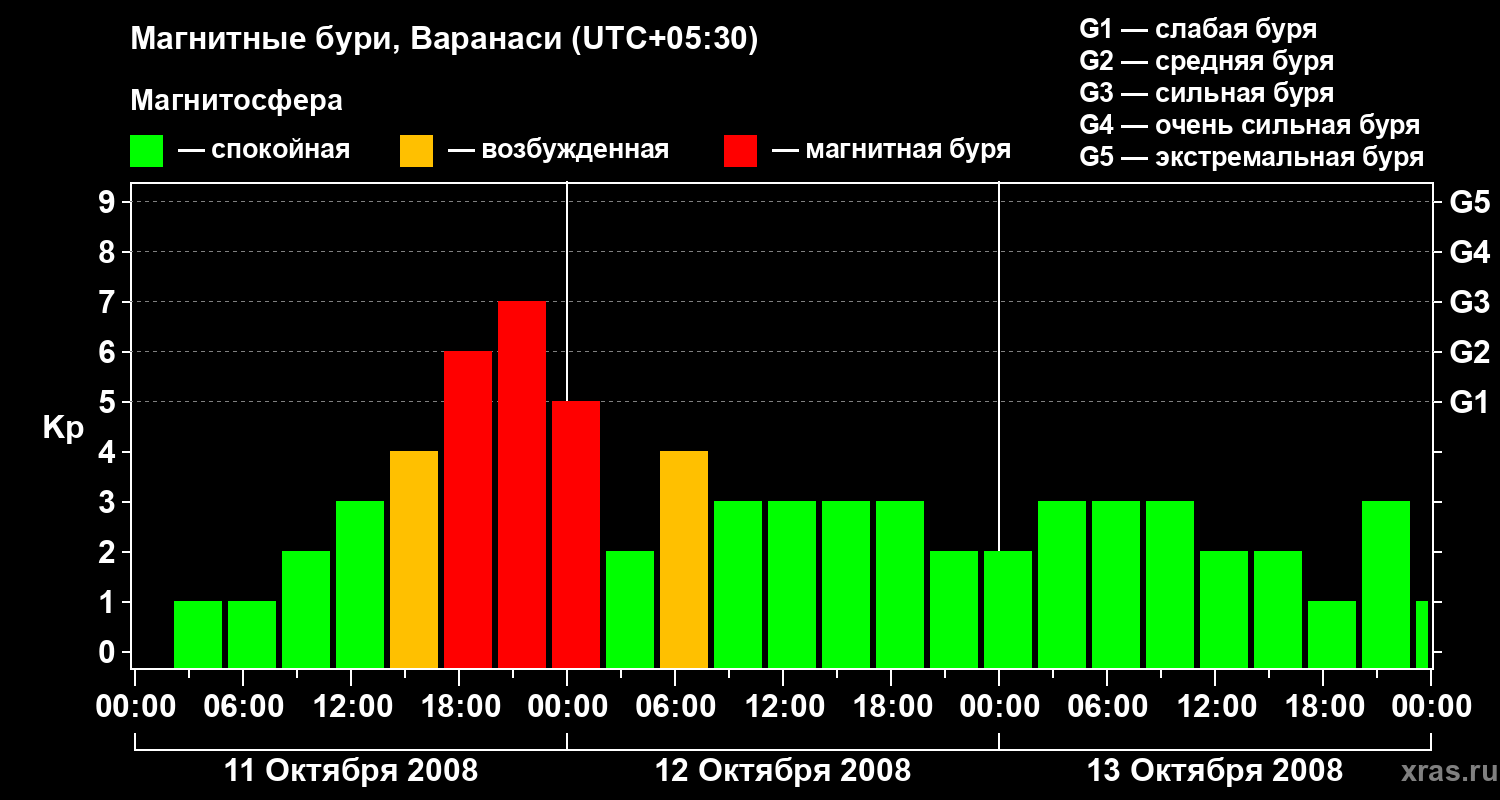This screenshot has height=800, width=1500.
Task: Click the G2 label on the right axis
Action: click(1469, 352)
